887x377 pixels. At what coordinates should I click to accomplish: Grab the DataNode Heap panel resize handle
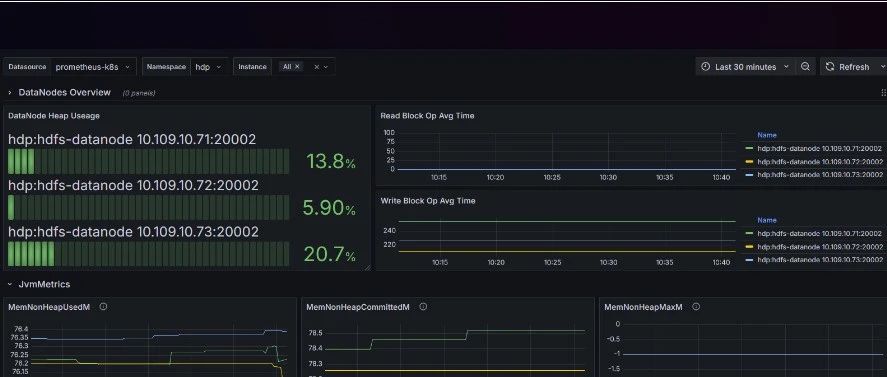point(368,267)
